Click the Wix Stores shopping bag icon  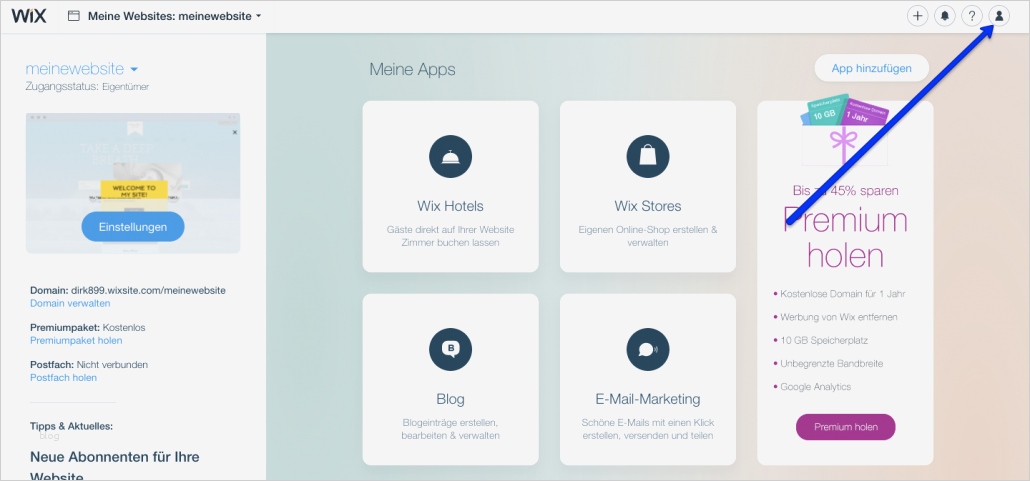[x=648, y=156]
